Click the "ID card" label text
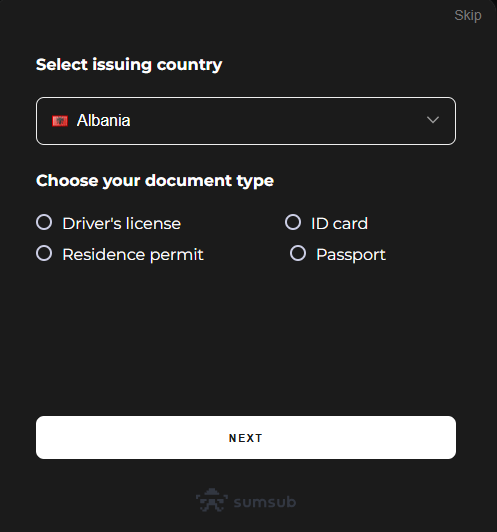The height and width of the screenshot is (532, 497). (x=339, y=224)
